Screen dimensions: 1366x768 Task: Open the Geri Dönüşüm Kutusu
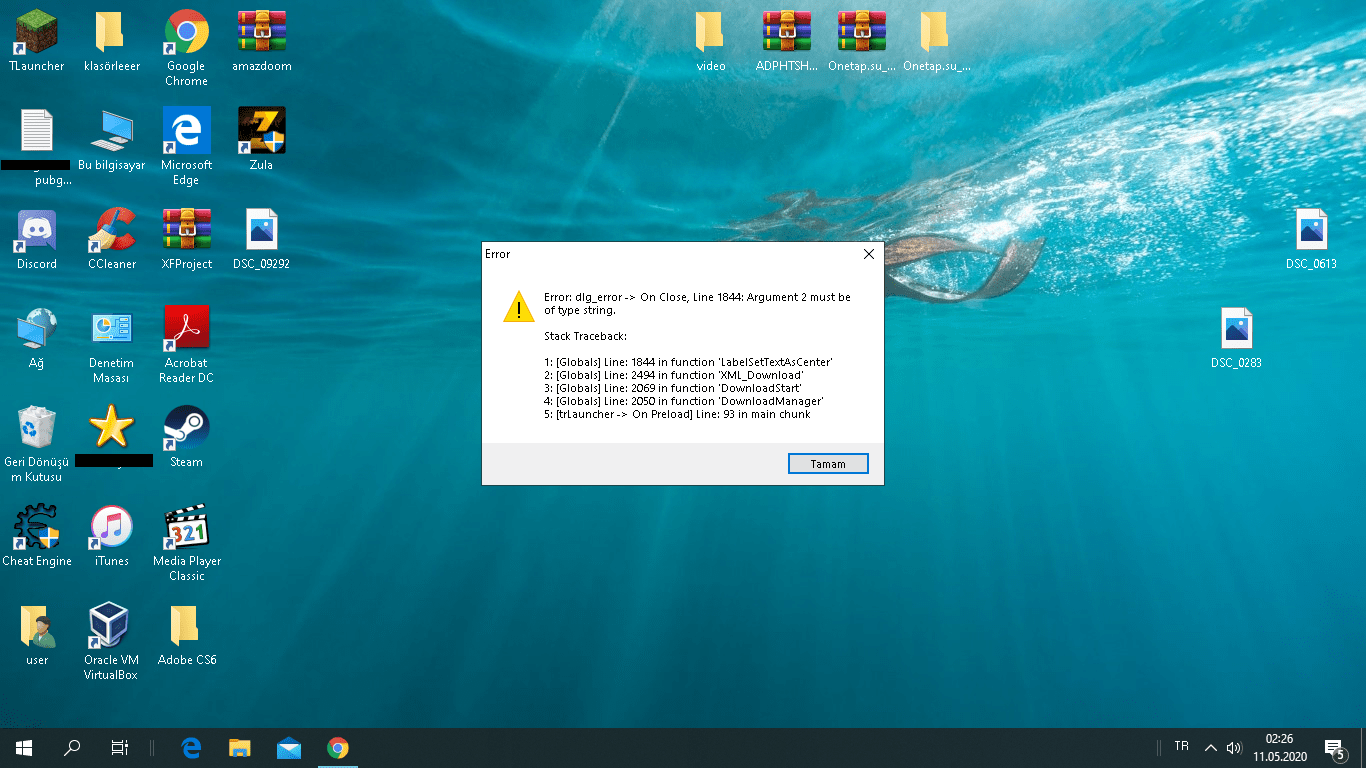pos(36,444)
